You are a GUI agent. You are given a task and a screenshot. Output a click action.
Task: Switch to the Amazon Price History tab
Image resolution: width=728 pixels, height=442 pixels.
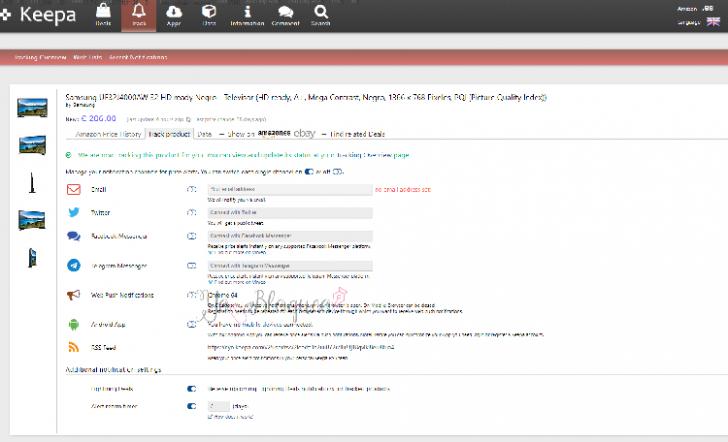pyautogui.click(x=107, y=133)
